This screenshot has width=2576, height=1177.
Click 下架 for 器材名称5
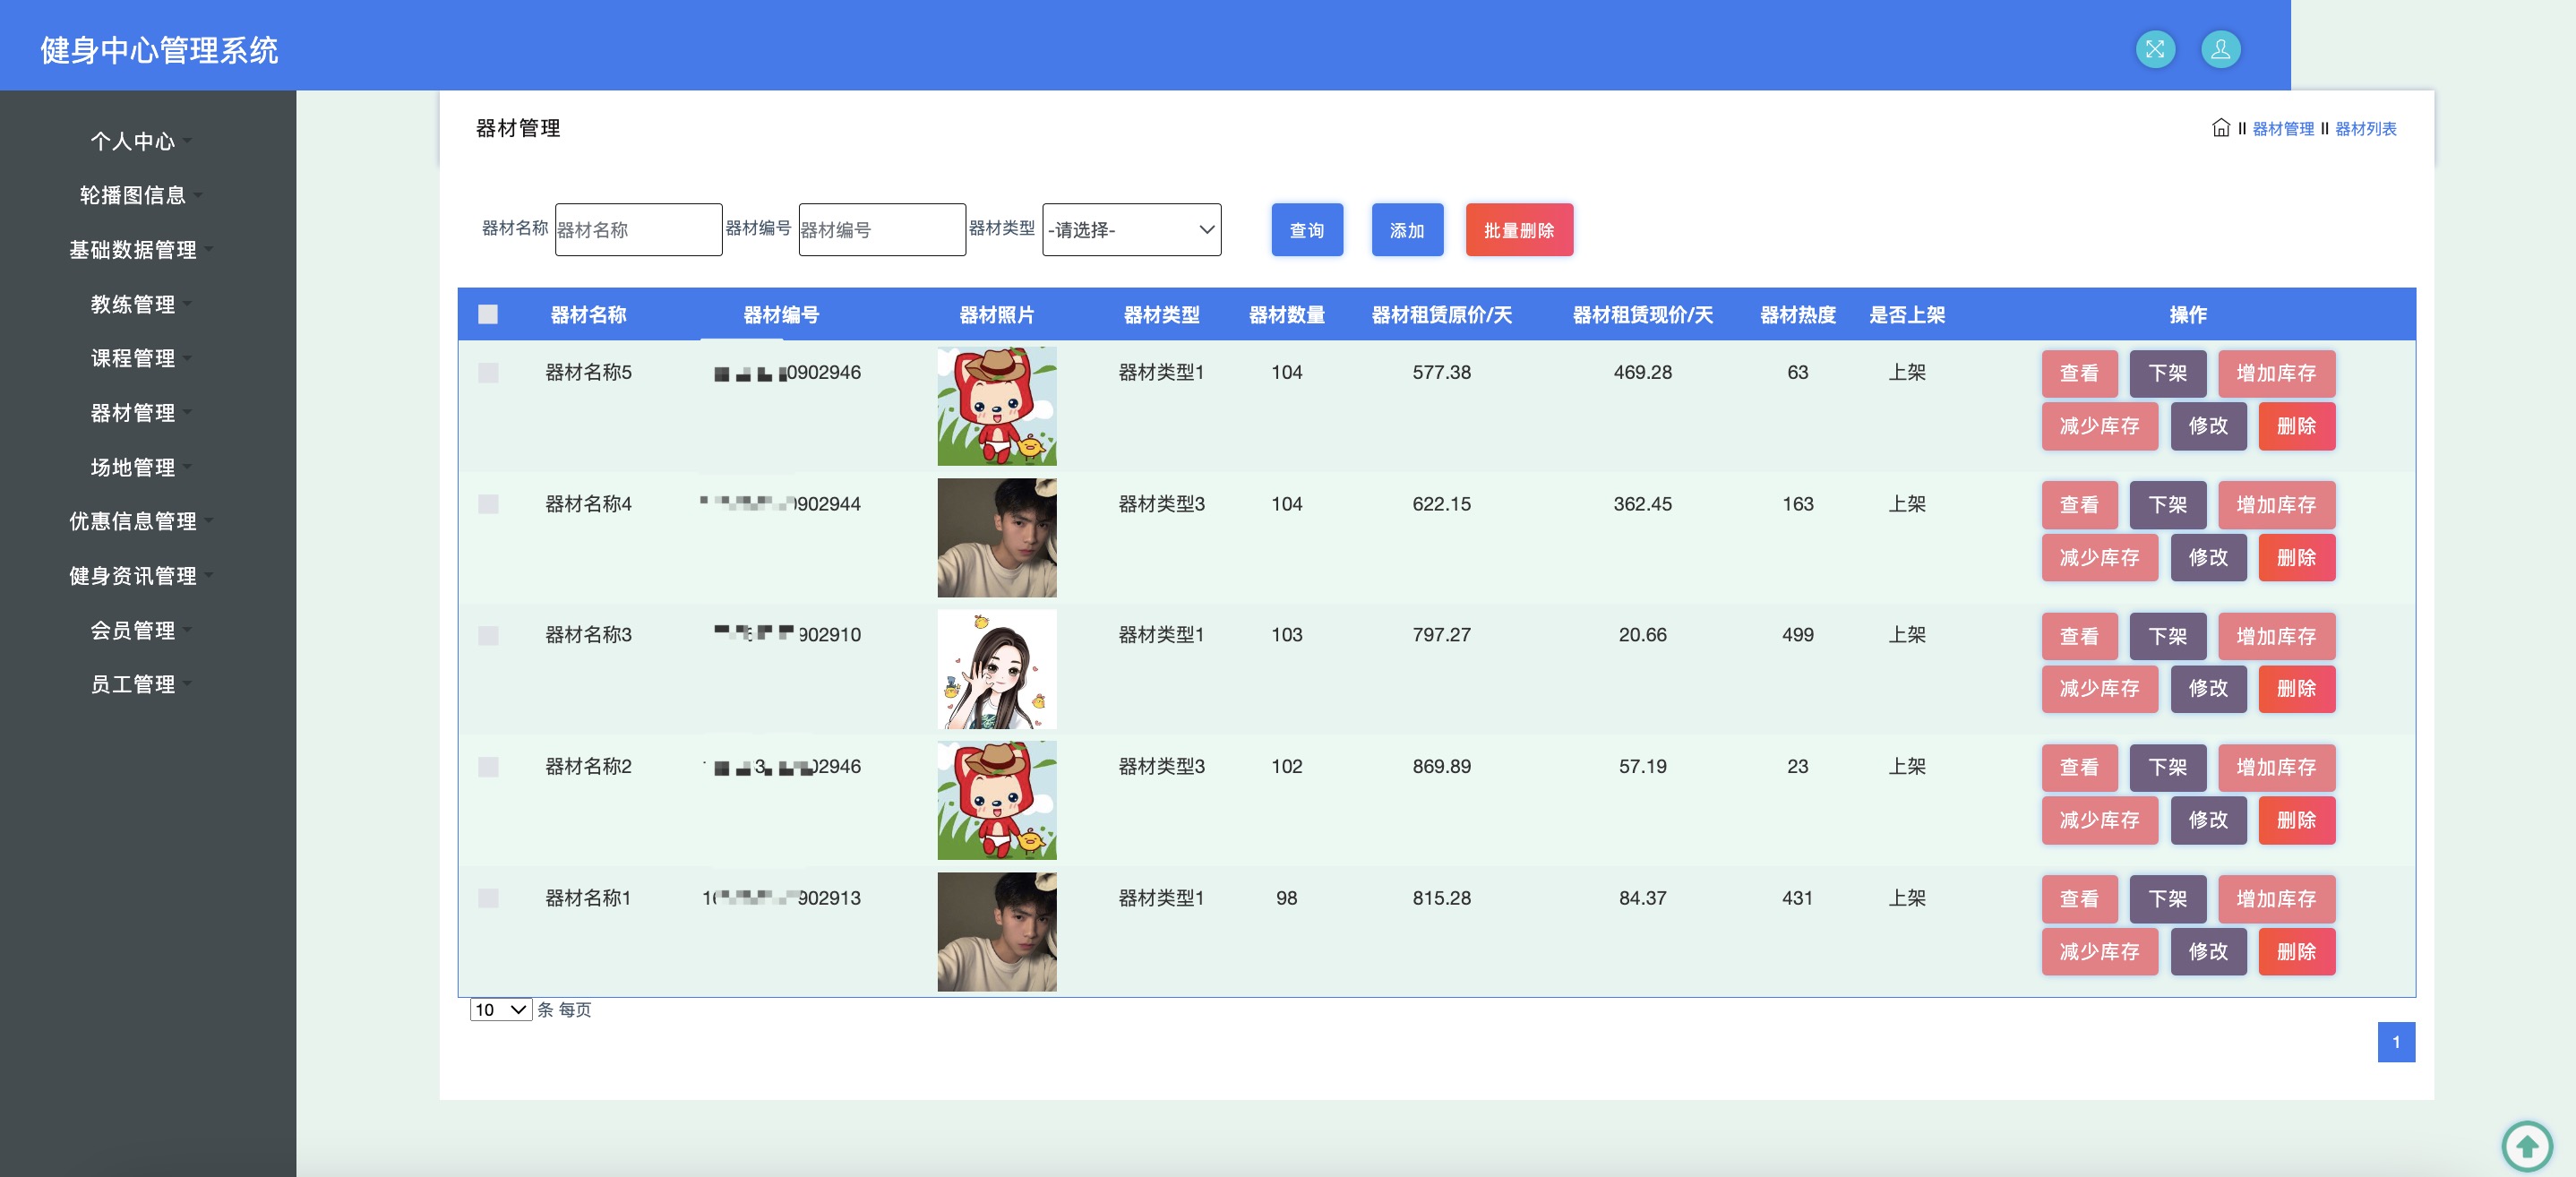pos(2167,373)
